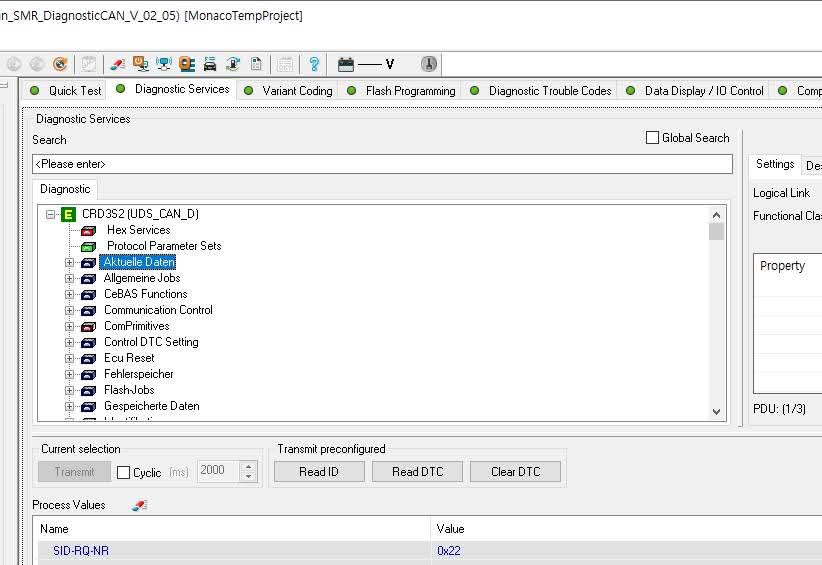Click the blue network topology toolbar icon
822x565 pixels.
pyautogui.click(x=164, y=64)
